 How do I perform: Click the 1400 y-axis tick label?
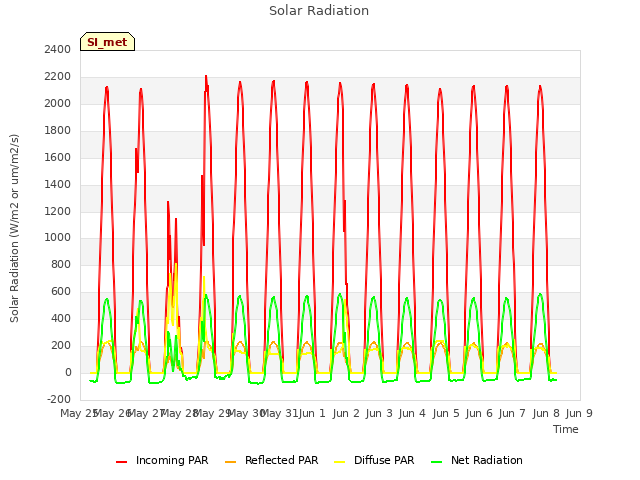pos(58,184)
